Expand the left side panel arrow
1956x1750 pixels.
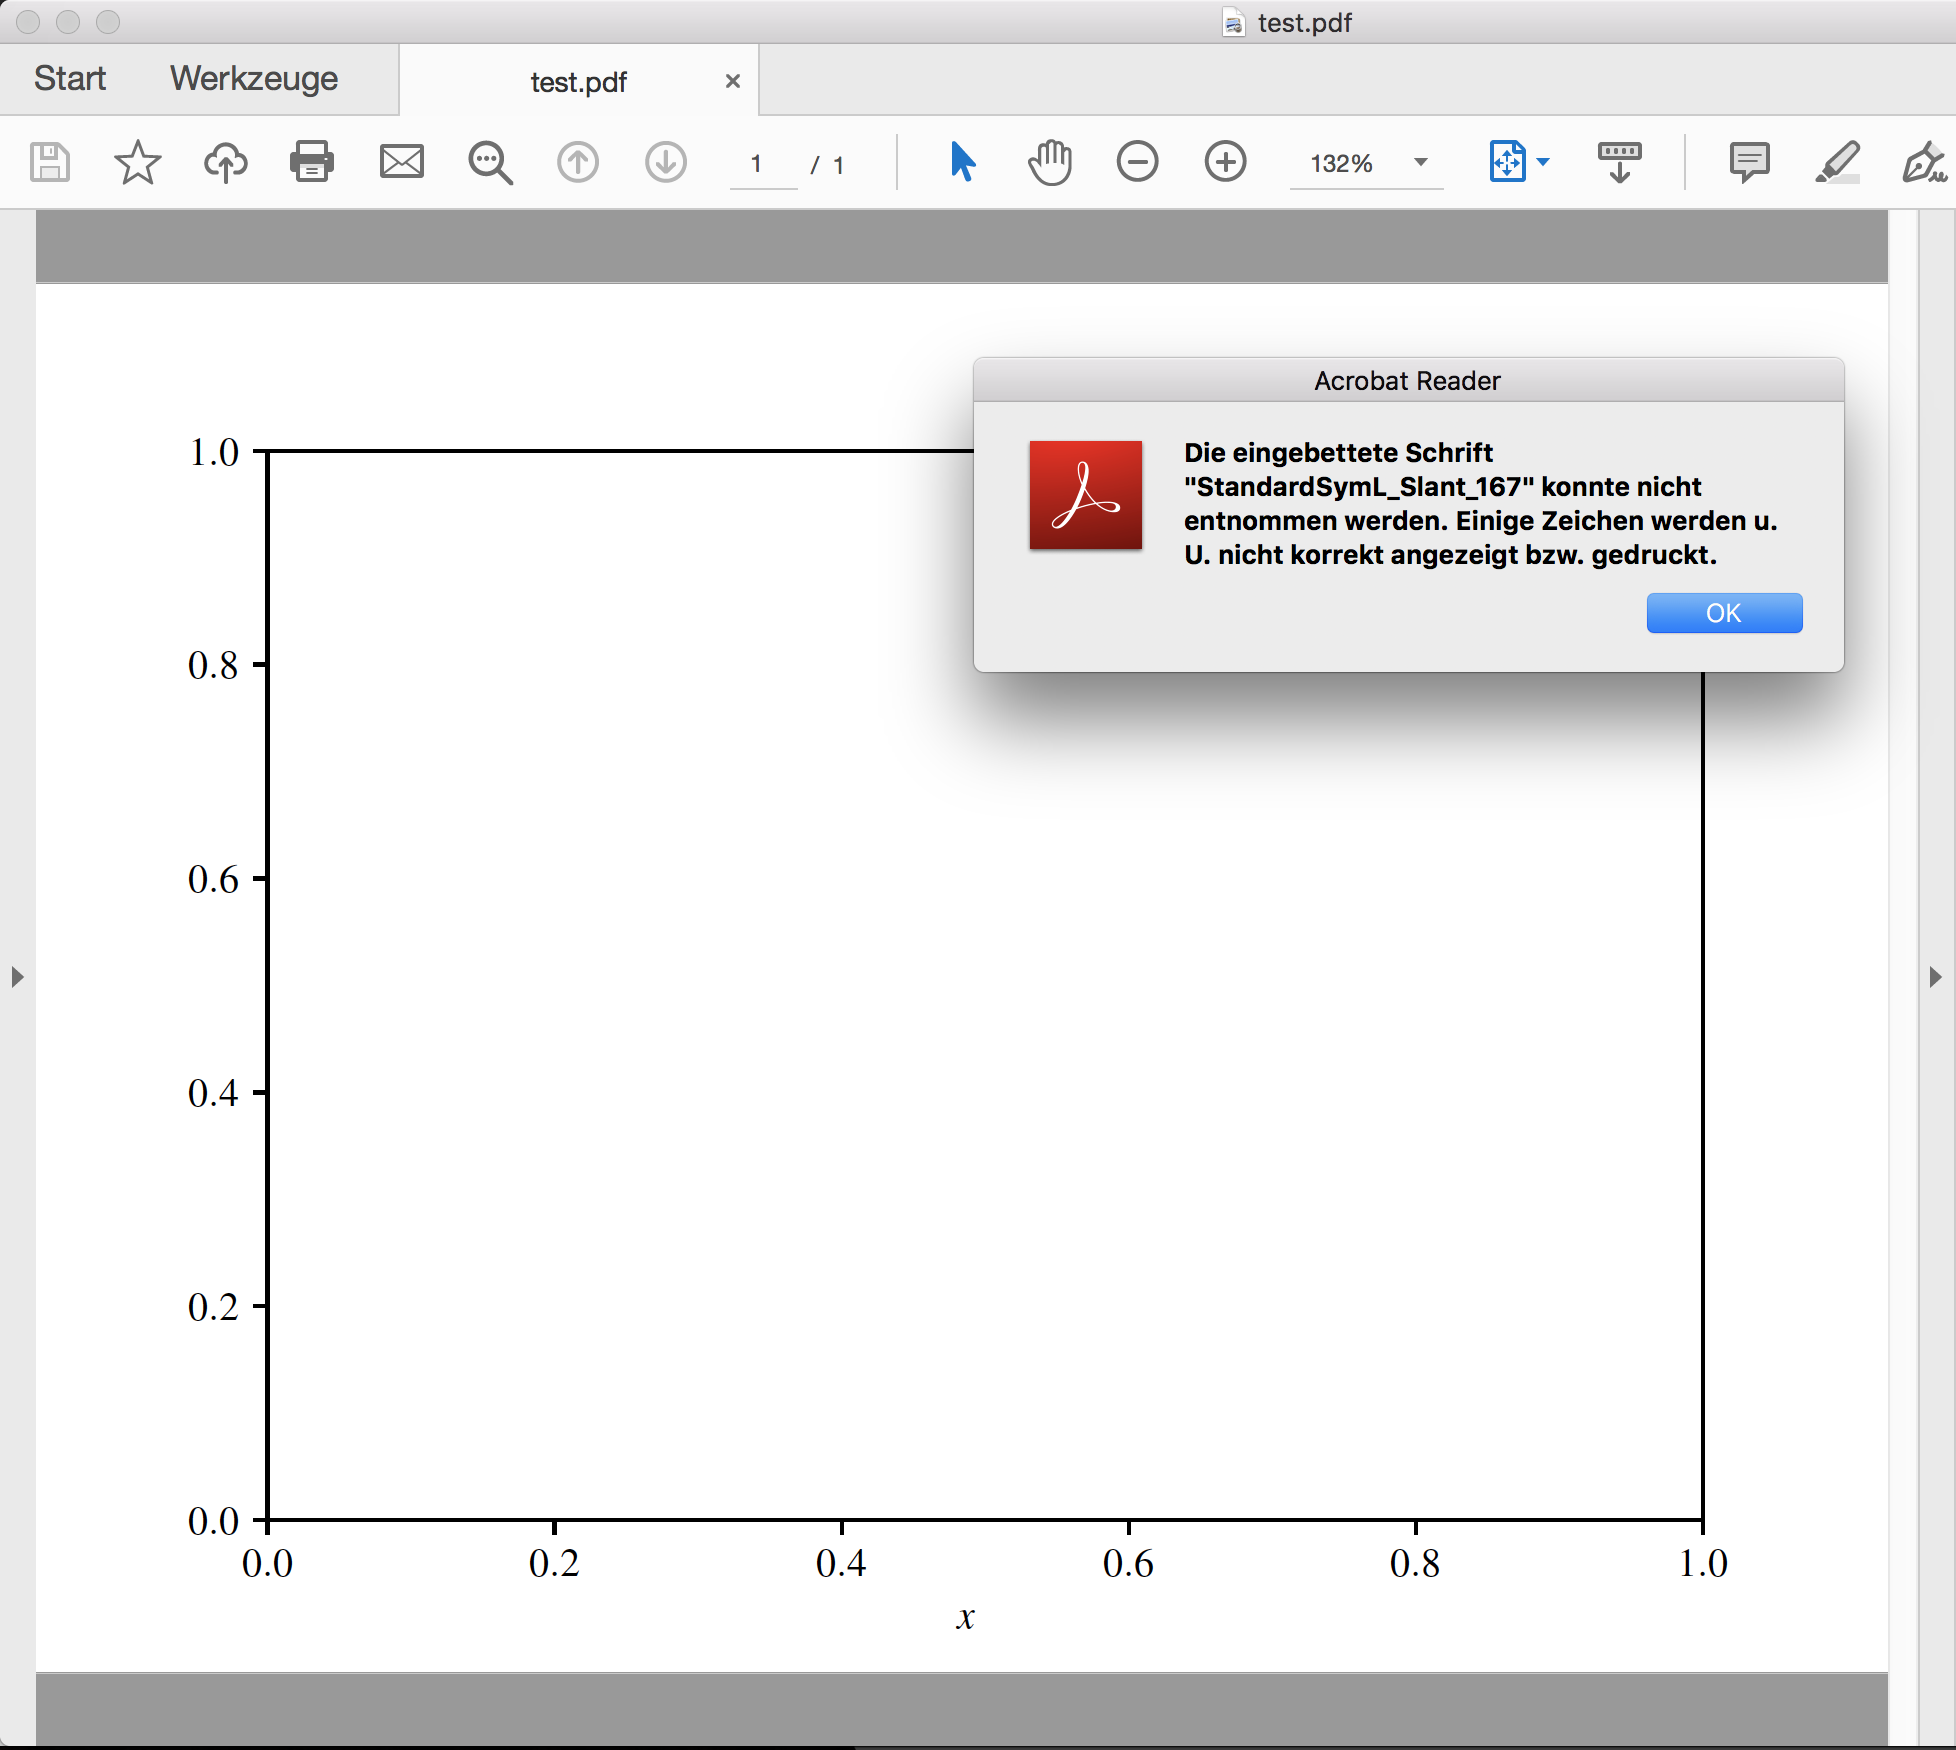(18, 977)
